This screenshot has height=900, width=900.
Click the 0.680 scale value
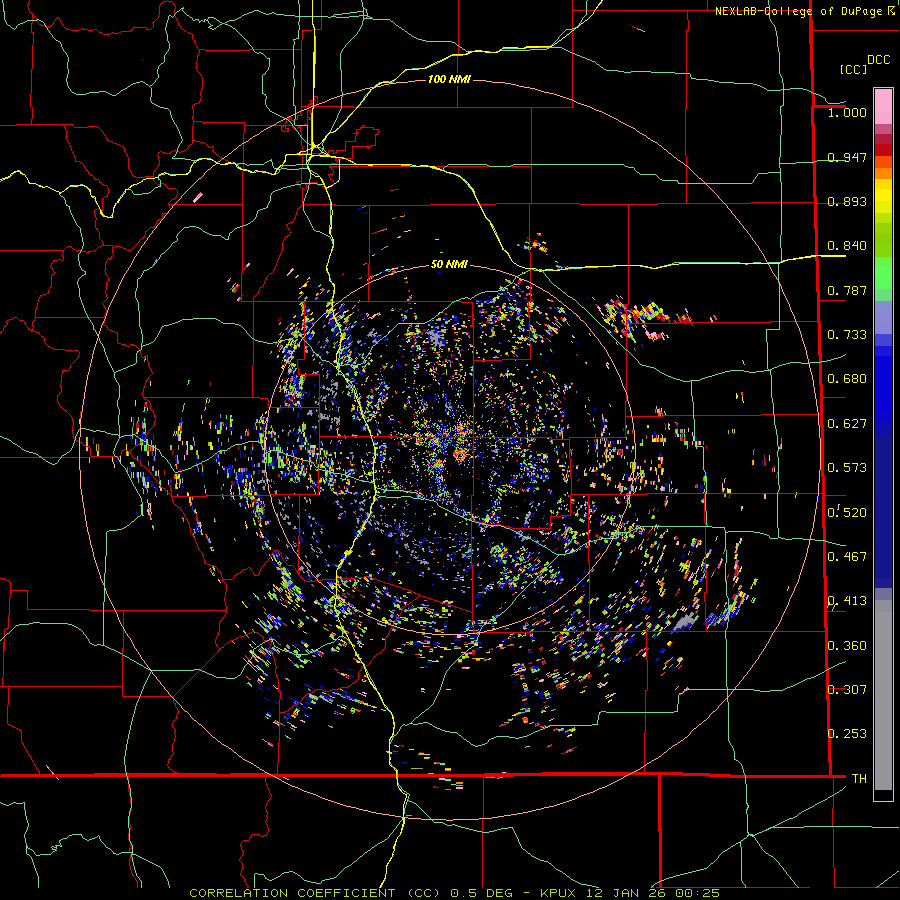(x=847, y=379)
